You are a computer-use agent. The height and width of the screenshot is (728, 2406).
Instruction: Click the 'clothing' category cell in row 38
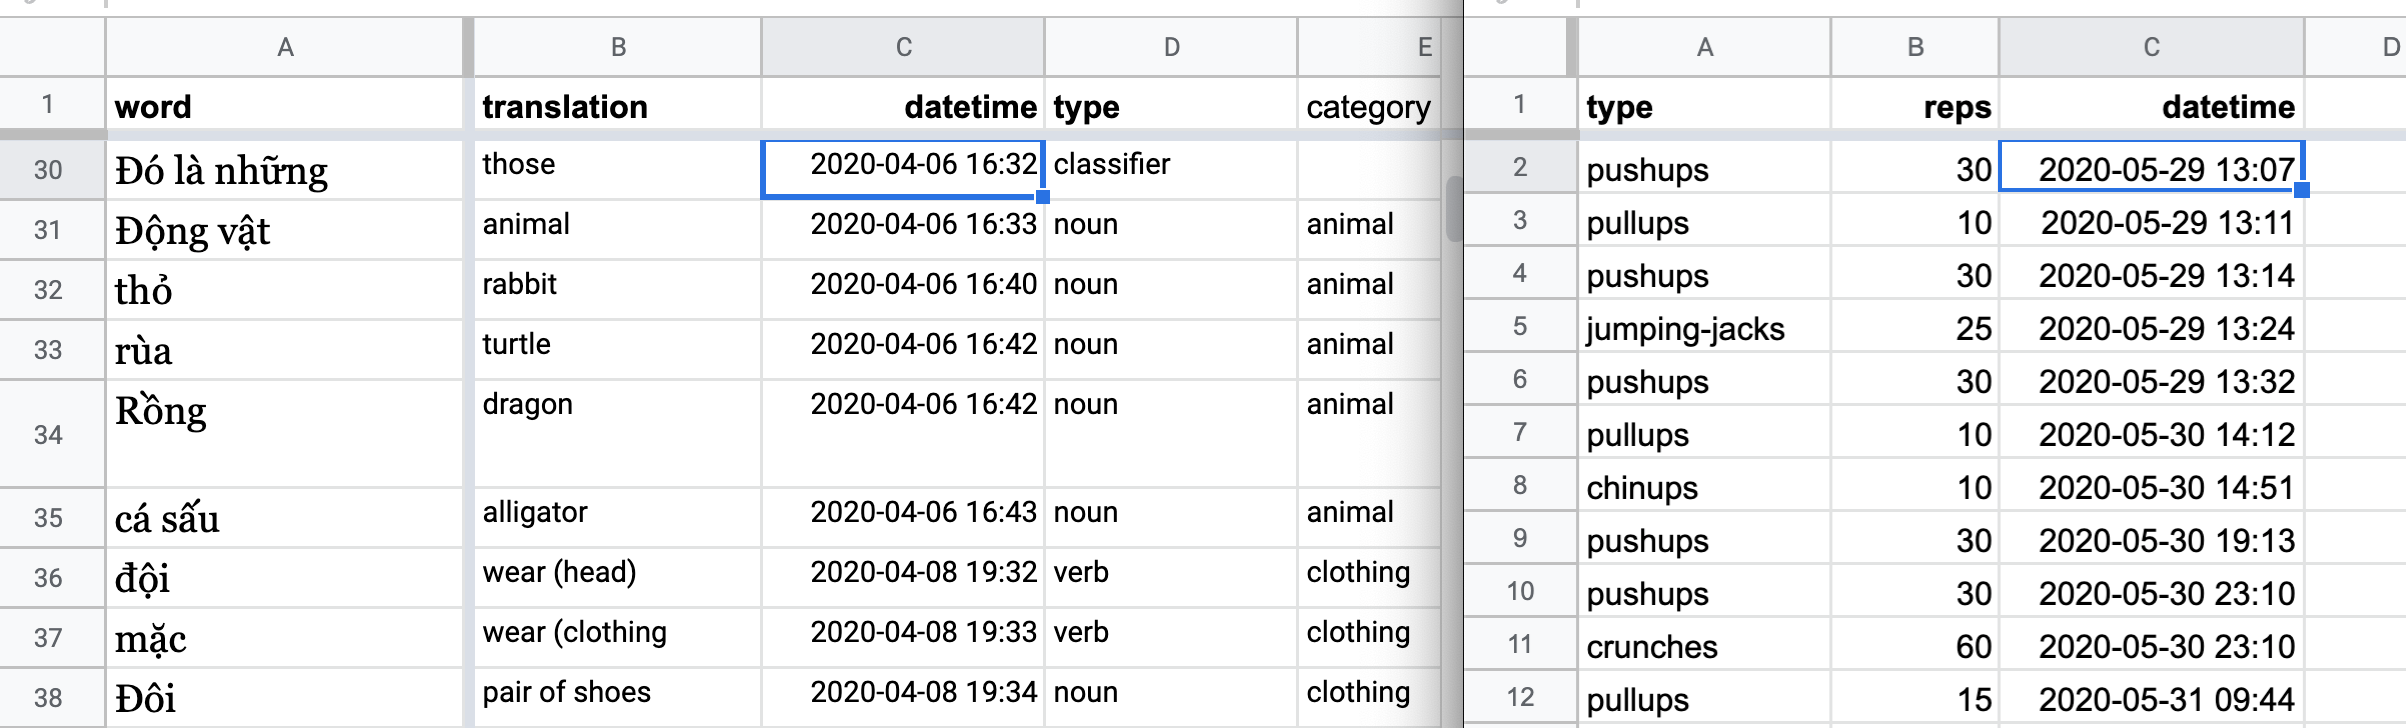1368,697
